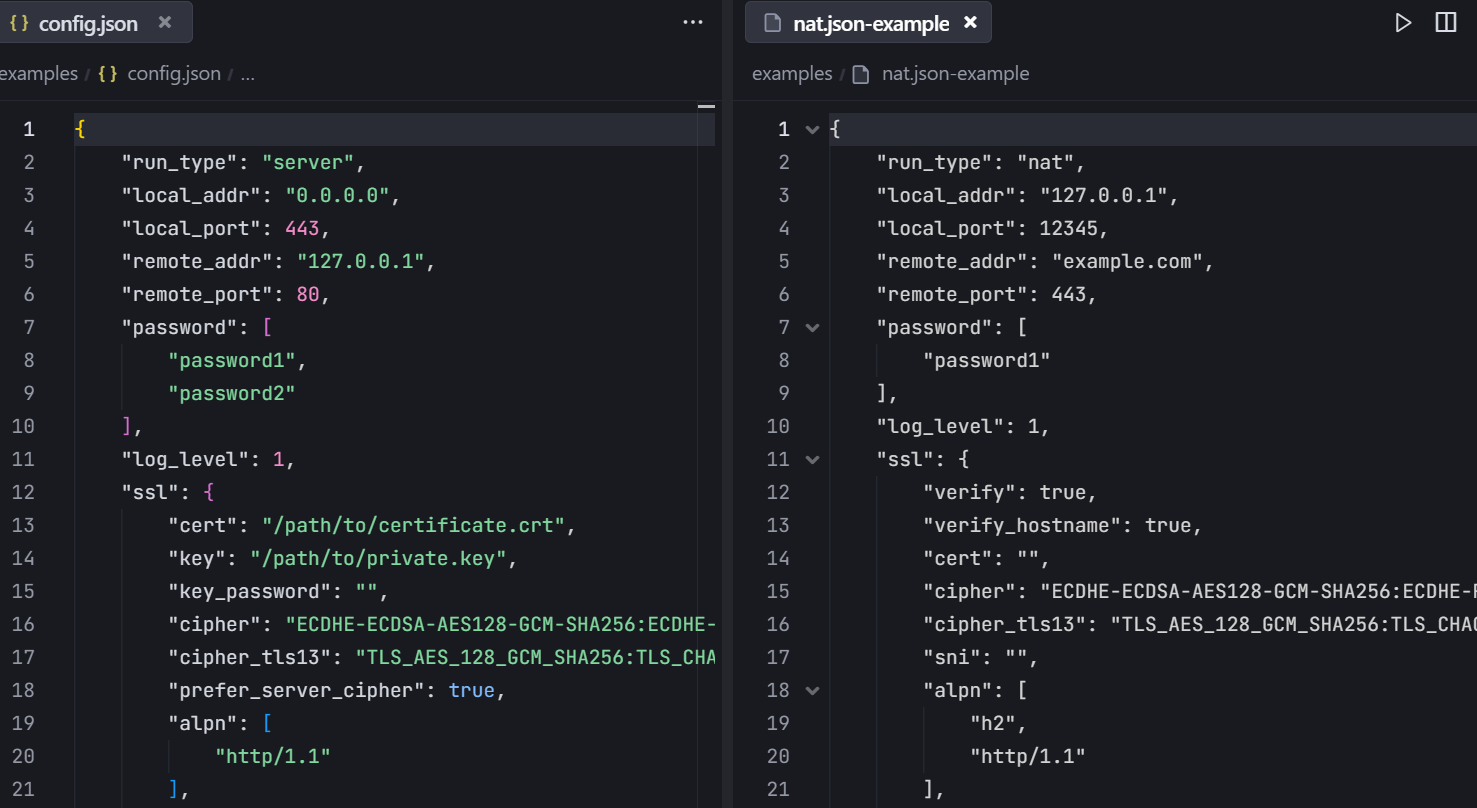
Task: Open the breadcrumb ellipsis after config.json
Action: coord(247,74)
